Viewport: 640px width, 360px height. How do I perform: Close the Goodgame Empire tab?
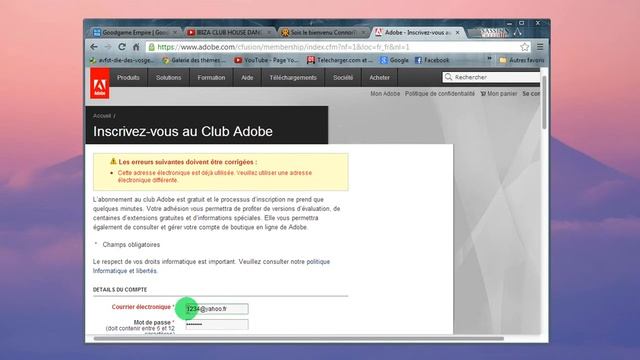175,32
